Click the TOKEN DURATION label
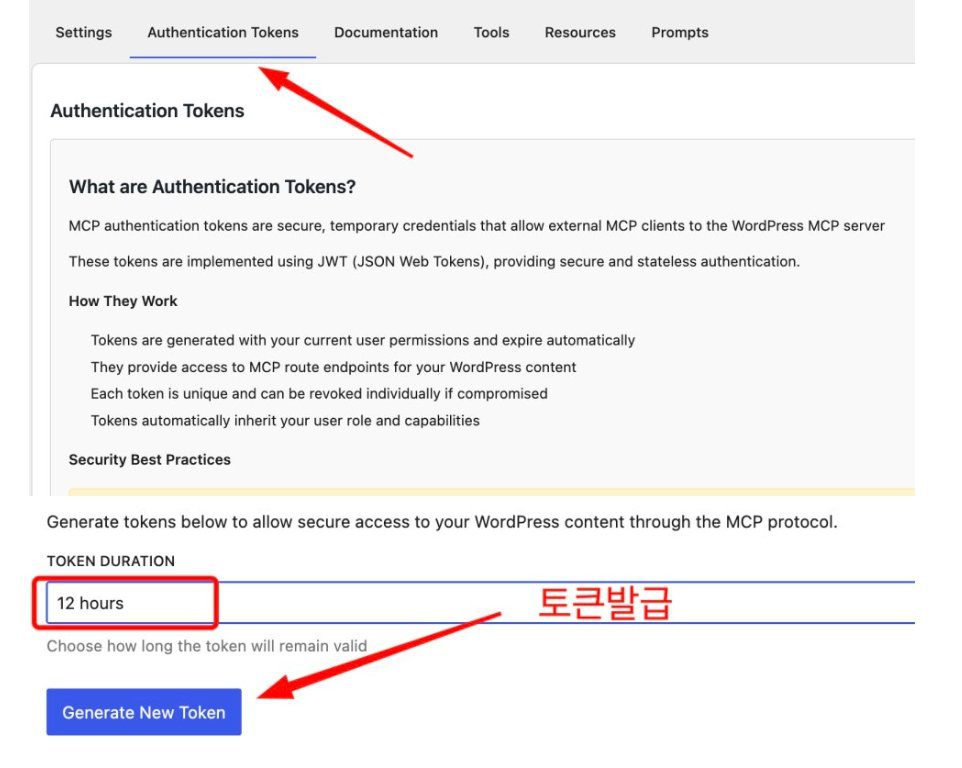This screenshot has height=768, width=962. [110, 561]
